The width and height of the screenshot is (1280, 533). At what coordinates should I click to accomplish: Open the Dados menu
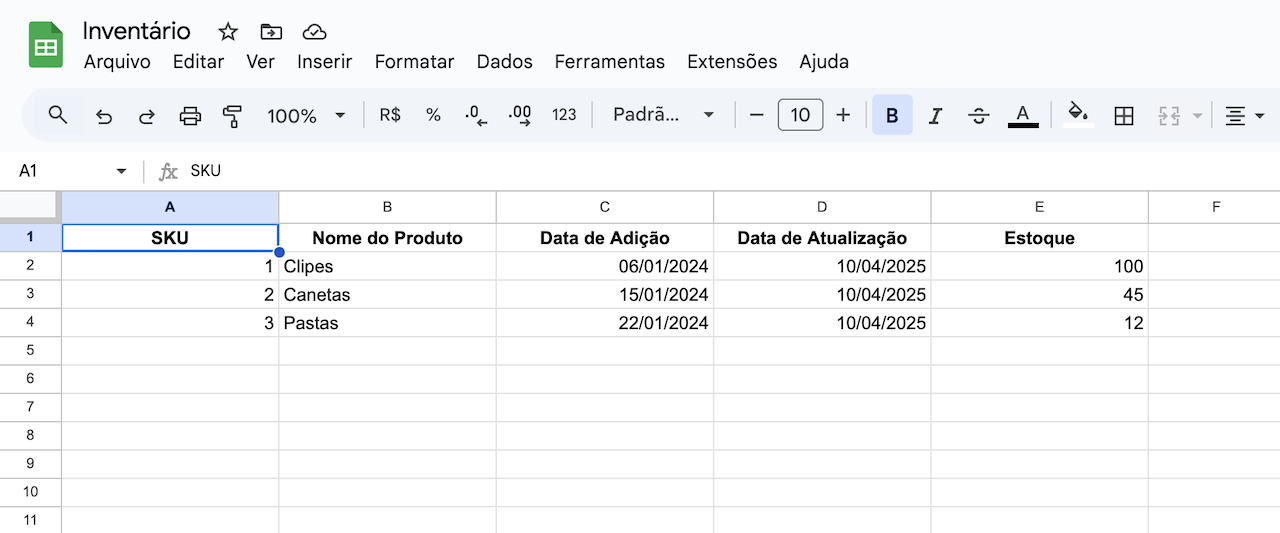click(504, 62)
